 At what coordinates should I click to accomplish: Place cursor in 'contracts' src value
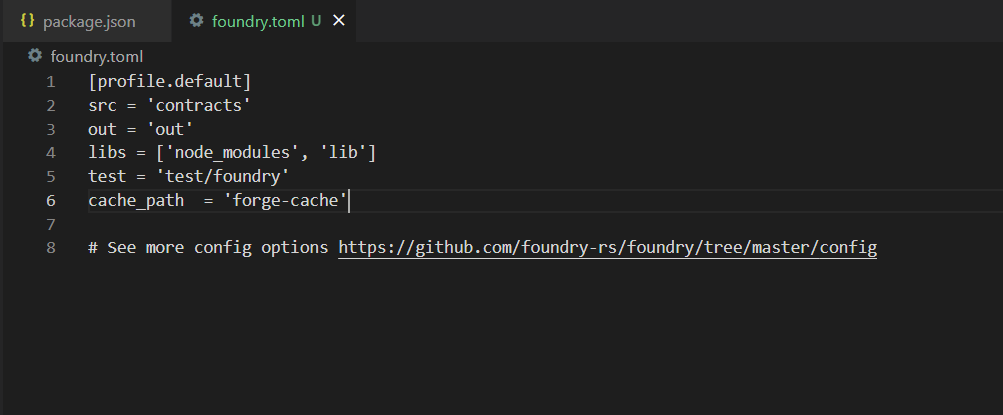(198, 106)
